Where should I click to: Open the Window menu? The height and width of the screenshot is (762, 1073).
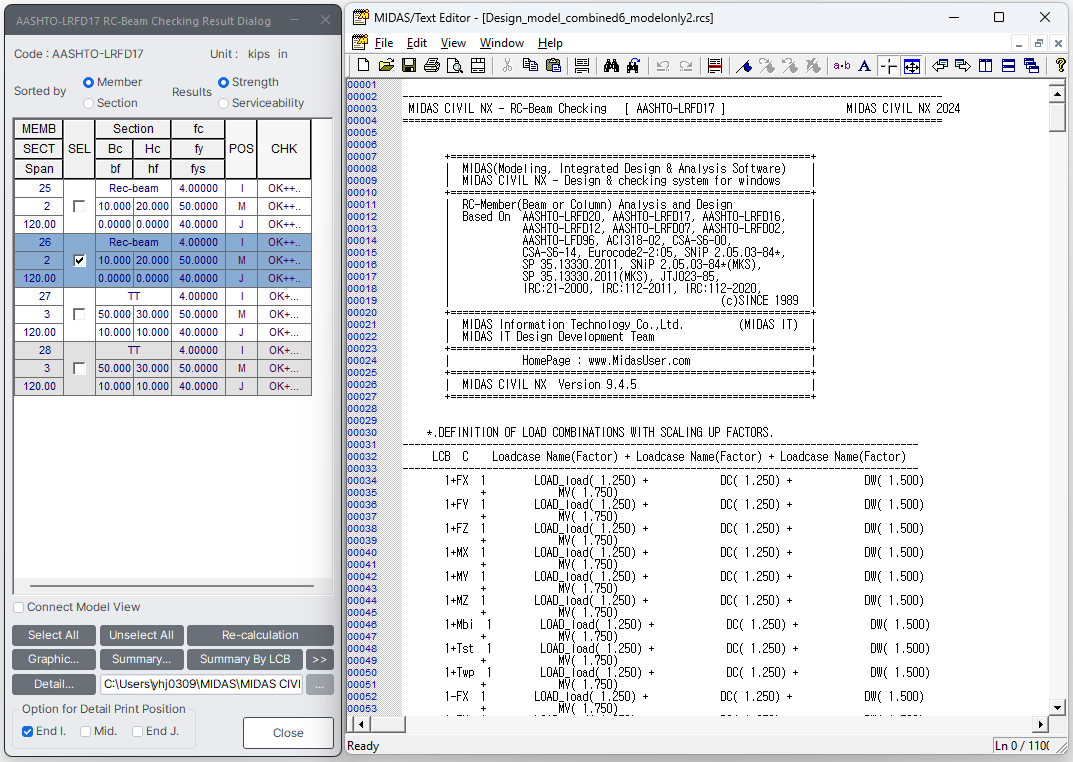[x=502, y=43]
